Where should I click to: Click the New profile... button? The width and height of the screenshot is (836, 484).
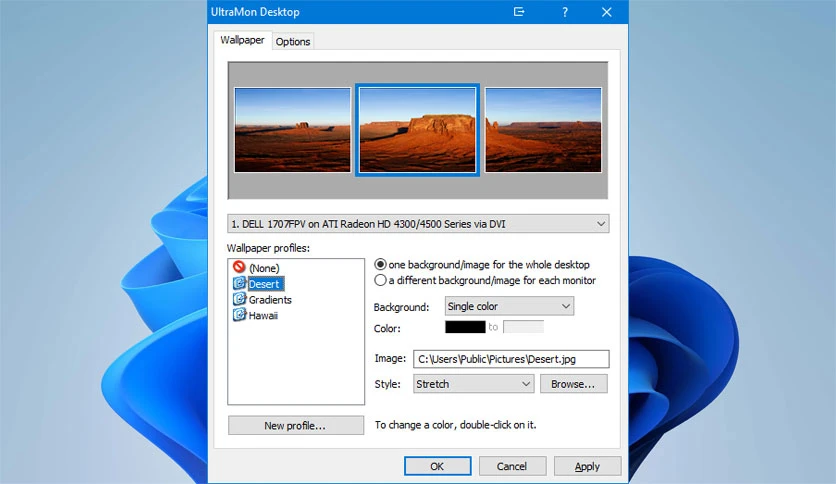point(296,425)
